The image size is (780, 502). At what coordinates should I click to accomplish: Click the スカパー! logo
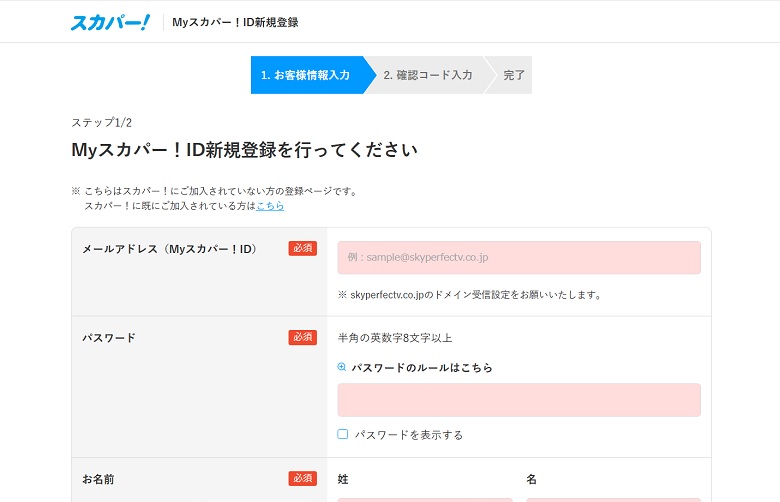[110, 22]
